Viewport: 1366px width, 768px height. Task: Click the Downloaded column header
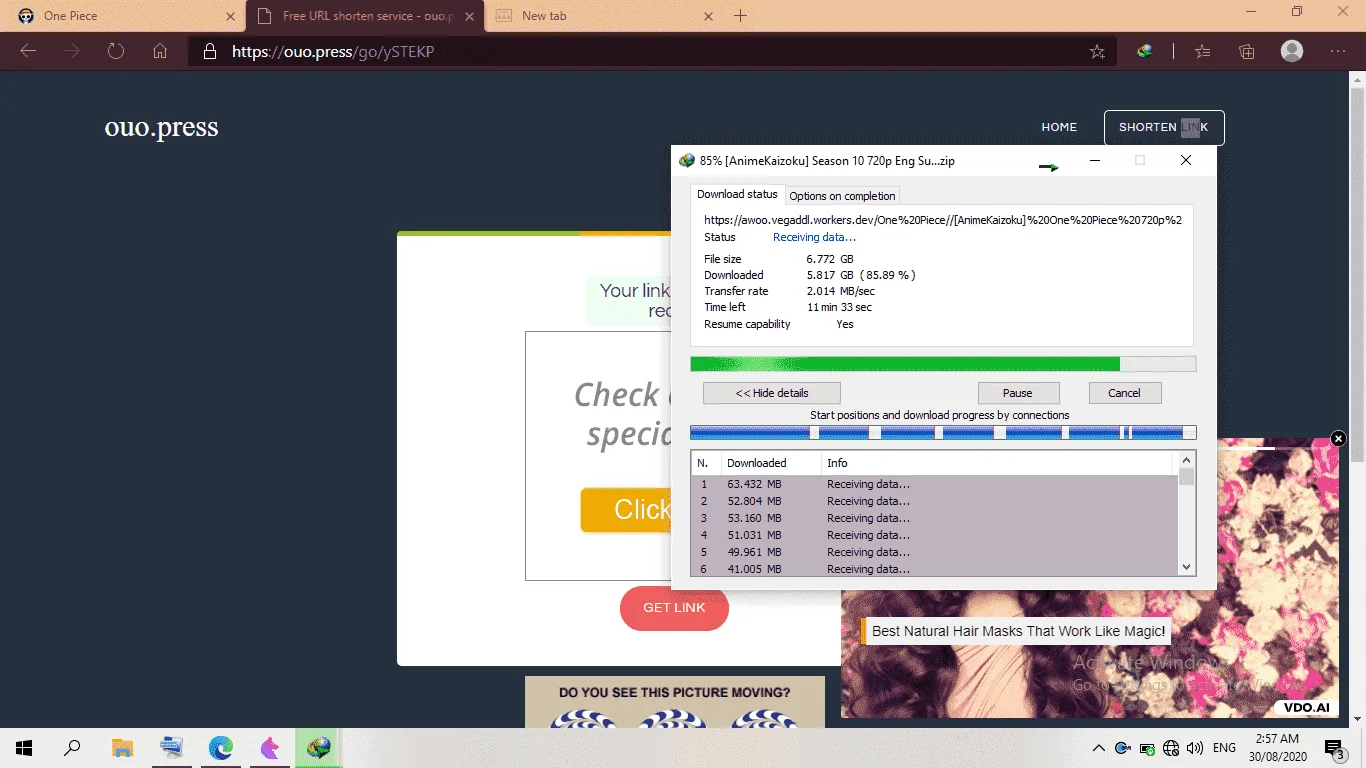point(770,463)
